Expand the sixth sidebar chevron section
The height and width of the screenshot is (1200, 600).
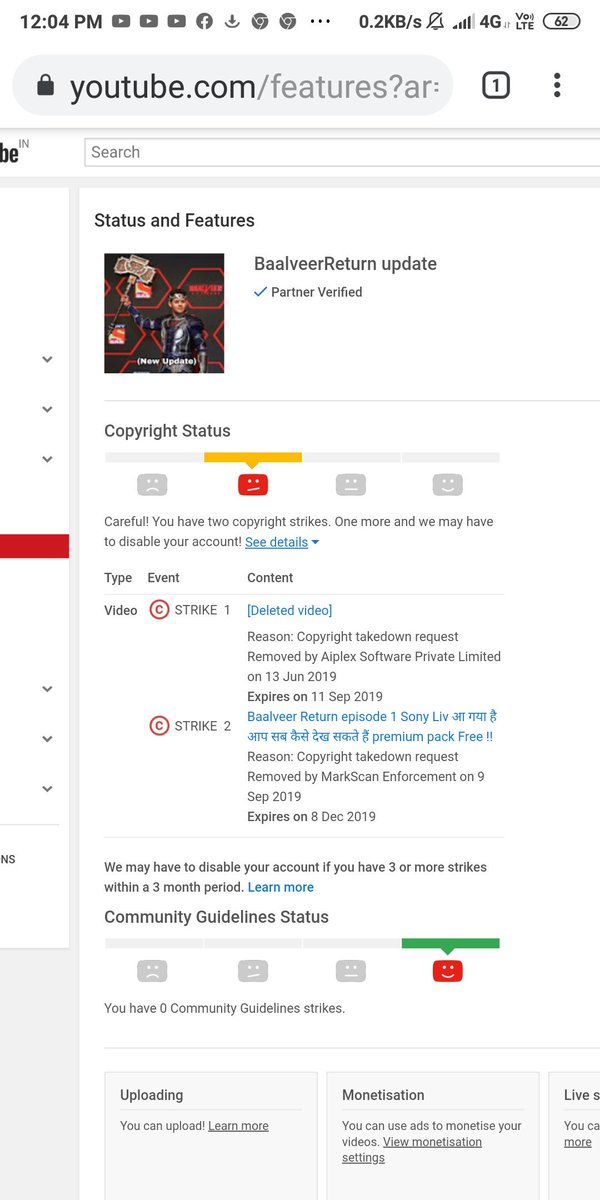(x=47, y=789)
